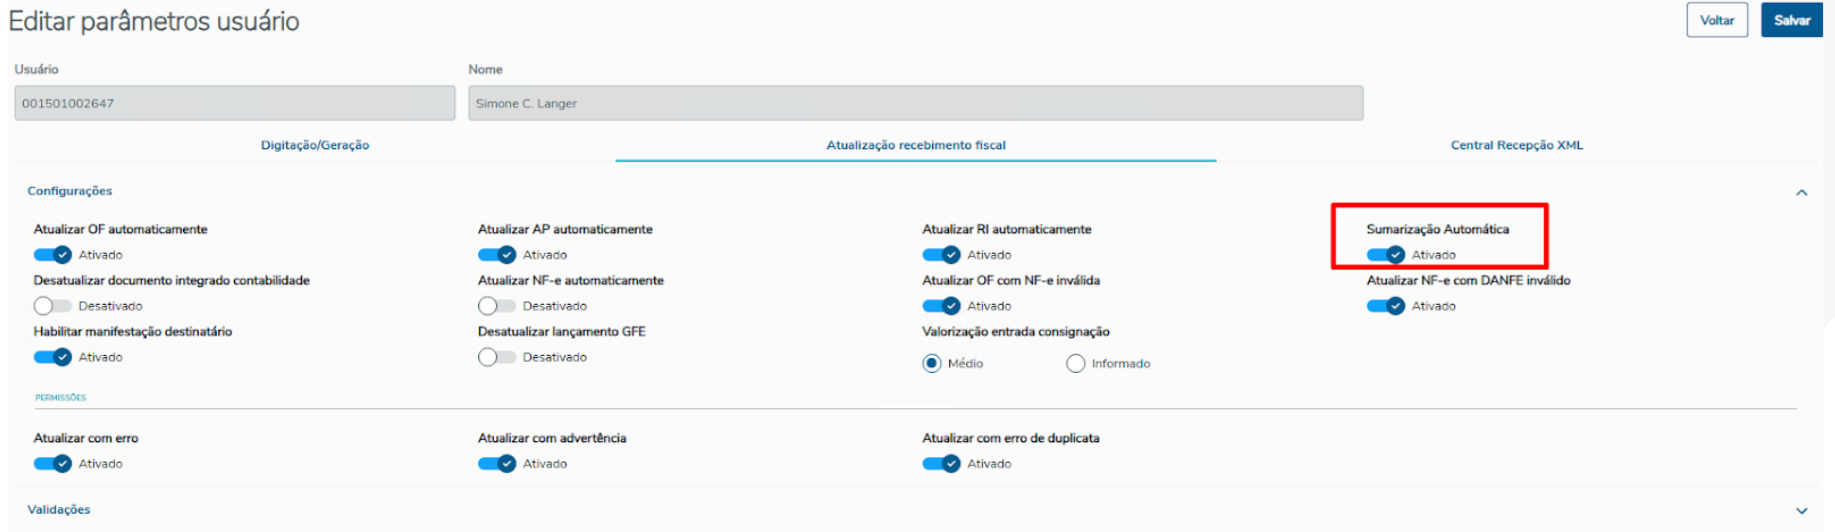Toggle Atualizar OF automaticamente switch
The width and height of the screenshot is (1835, 532).
point(53,255)
